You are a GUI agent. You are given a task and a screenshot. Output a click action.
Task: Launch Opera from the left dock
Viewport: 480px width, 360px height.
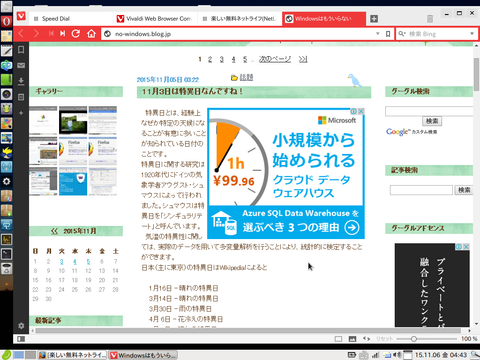point(6,21)
